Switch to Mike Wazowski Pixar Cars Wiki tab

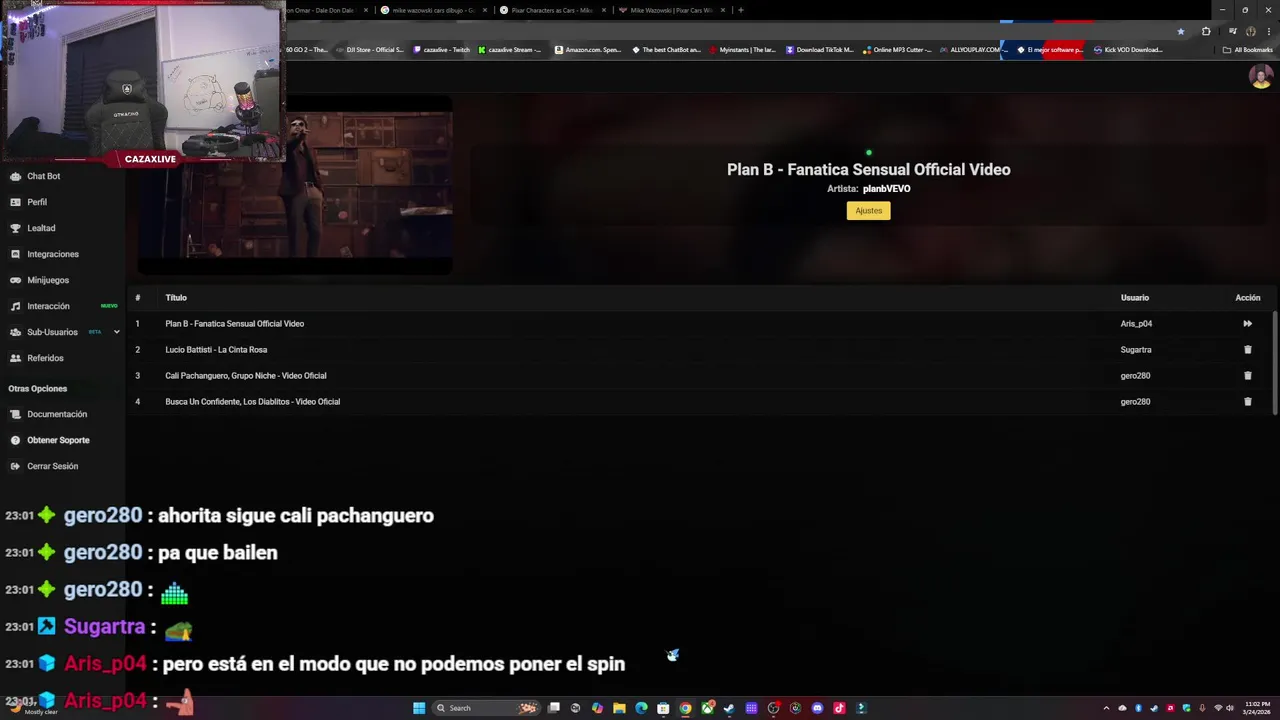[671, 10]
